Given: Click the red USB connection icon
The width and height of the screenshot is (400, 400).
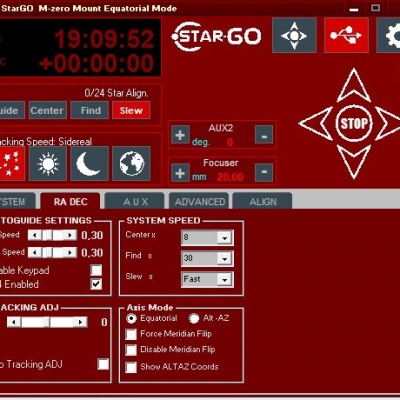Looking at the screenshot, I should pos(346,35).
